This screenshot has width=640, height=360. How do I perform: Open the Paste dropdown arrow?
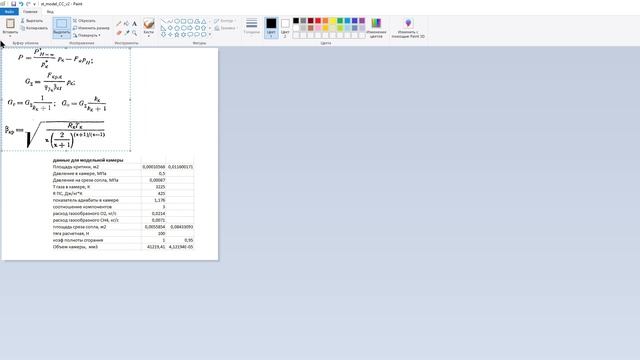click(x=10, y=36)
